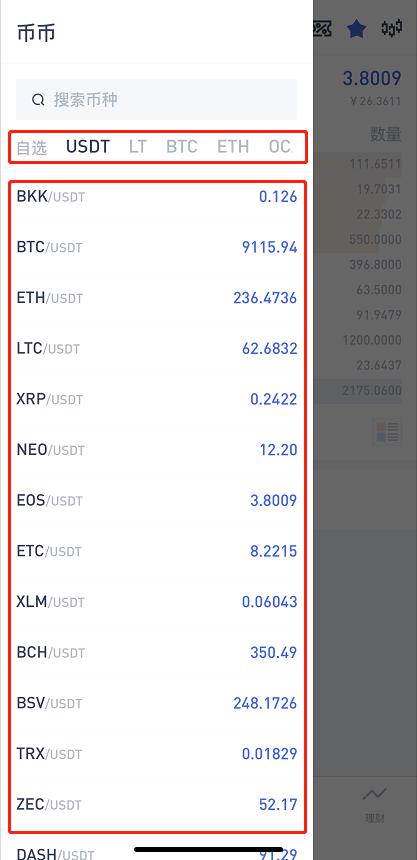Screen dimensions: 417x860
Task: Focus the 搜索币种 search field
Action: pyautogui.click(x=156, y=100)
